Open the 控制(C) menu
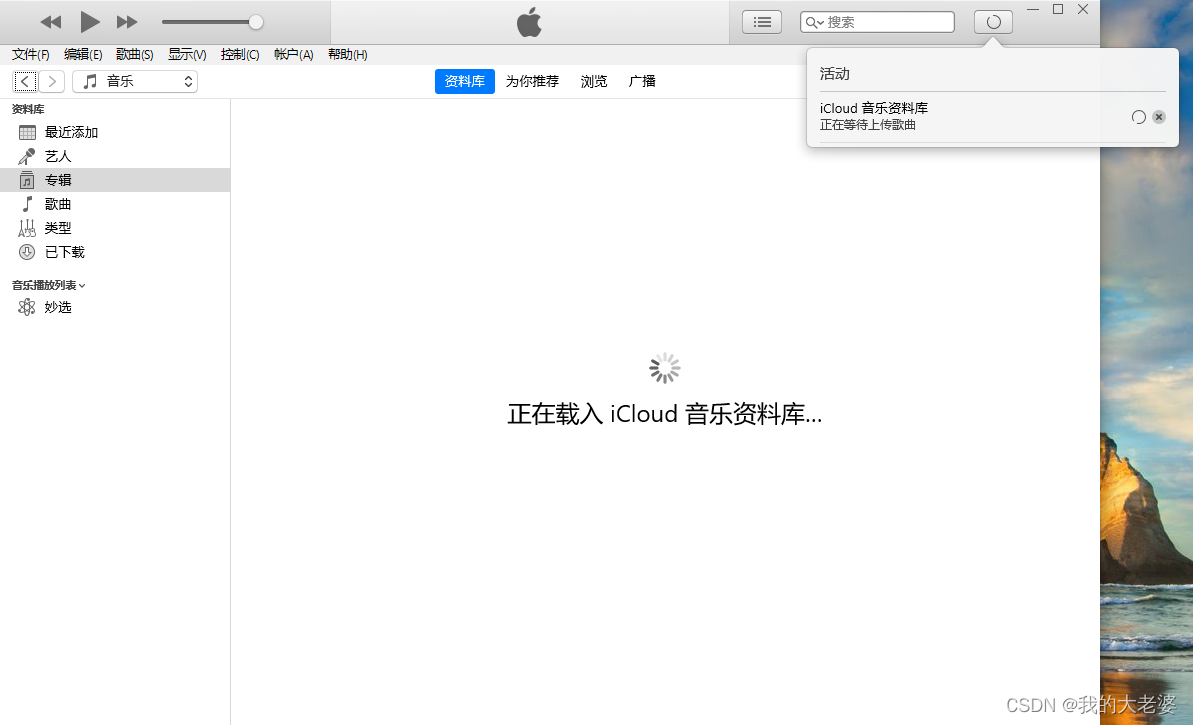The image size is (1193, 725). pyautogui.click(x=240, y=54)
